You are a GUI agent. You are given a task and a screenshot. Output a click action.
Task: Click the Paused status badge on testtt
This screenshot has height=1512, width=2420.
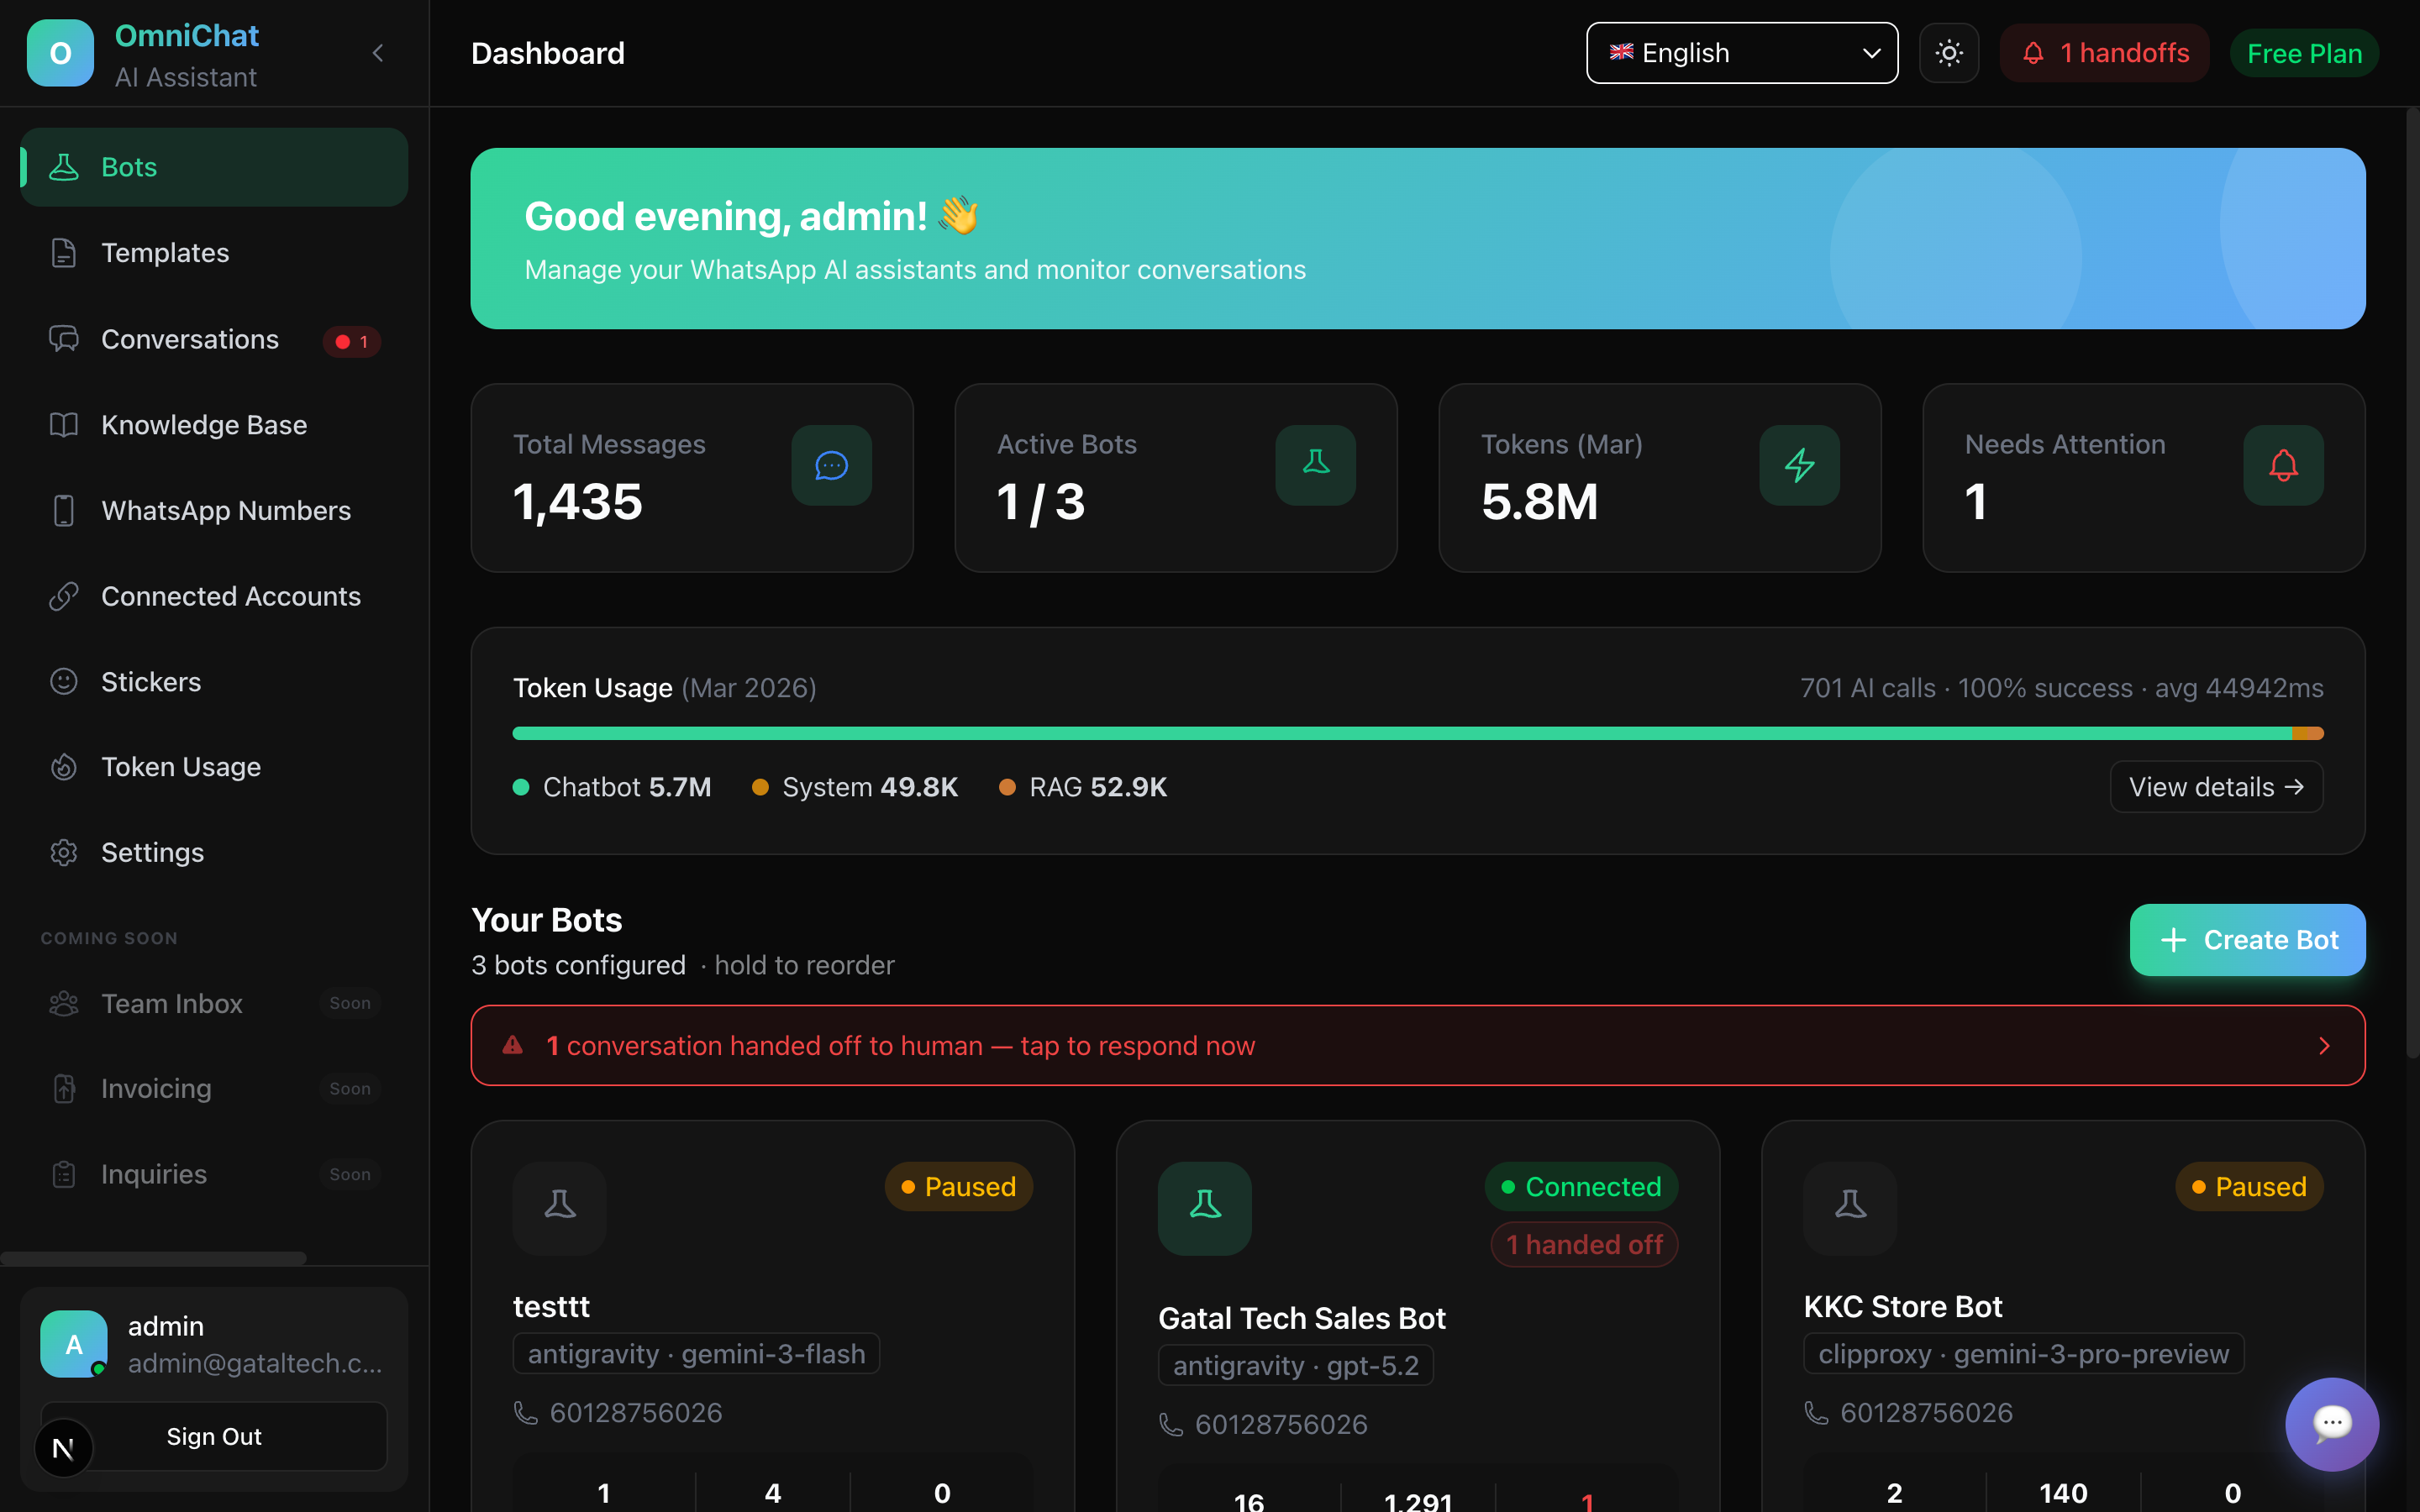(x=958, y=1186)
